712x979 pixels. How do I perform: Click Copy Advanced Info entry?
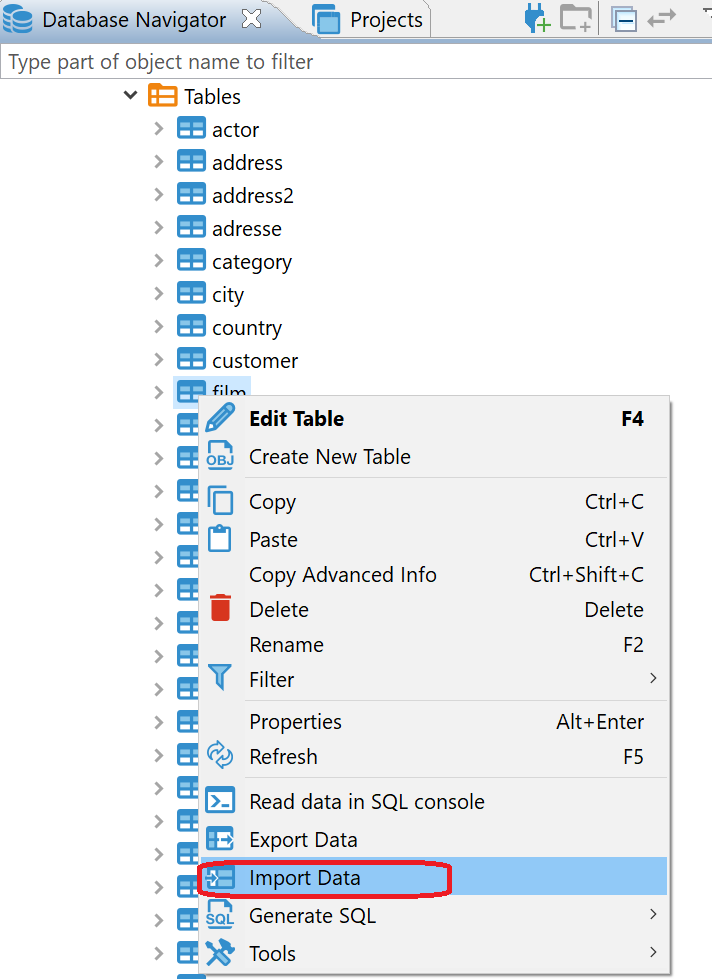(343, 575)
